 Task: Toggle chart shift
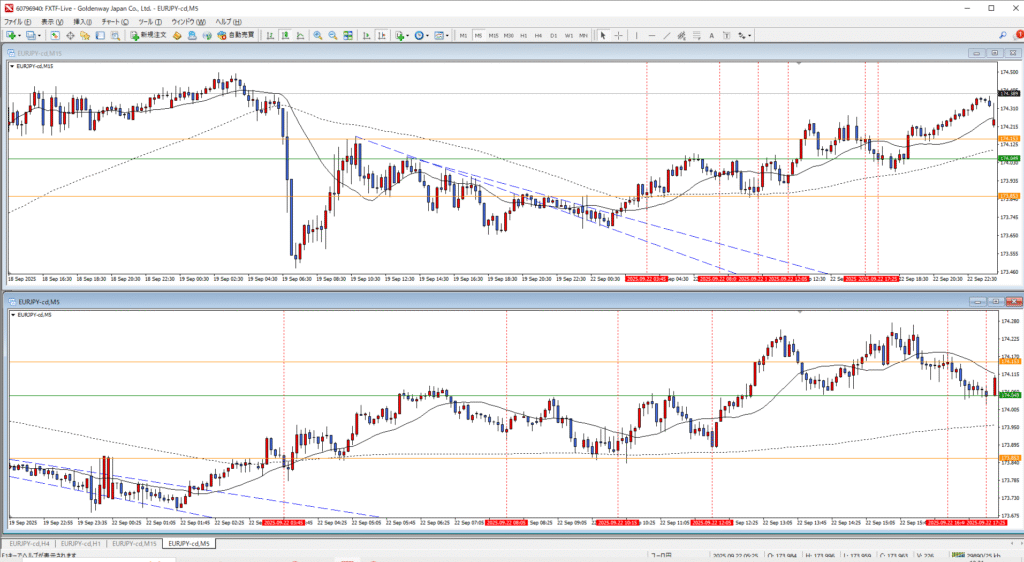click(381, 35)
